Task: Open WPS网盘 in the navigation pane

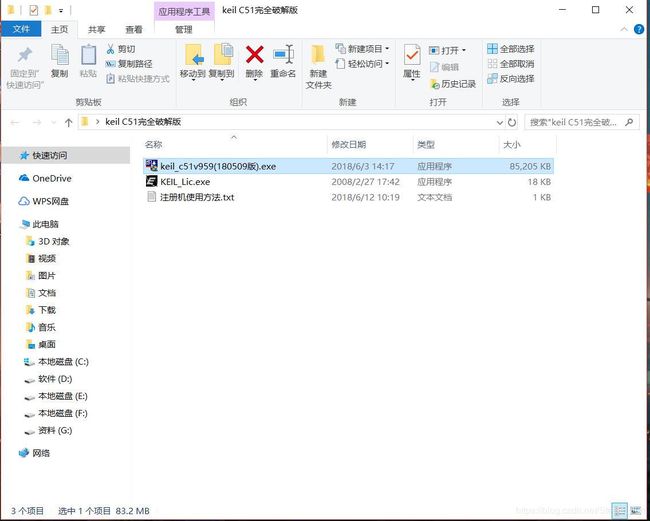Action: point(50,201)
